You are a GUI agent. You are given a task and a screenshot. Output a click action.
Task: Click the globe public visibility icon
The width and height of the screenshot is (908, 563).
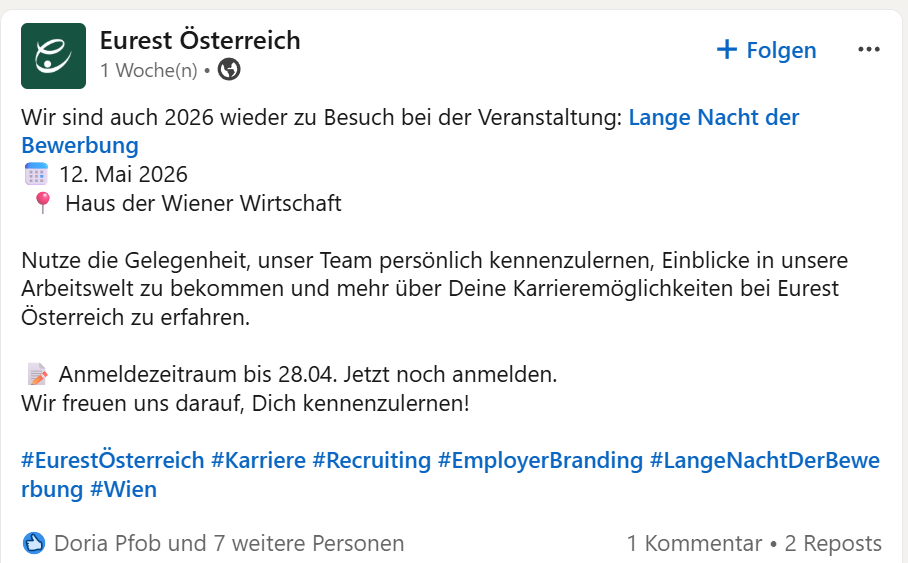pos(229,70)
